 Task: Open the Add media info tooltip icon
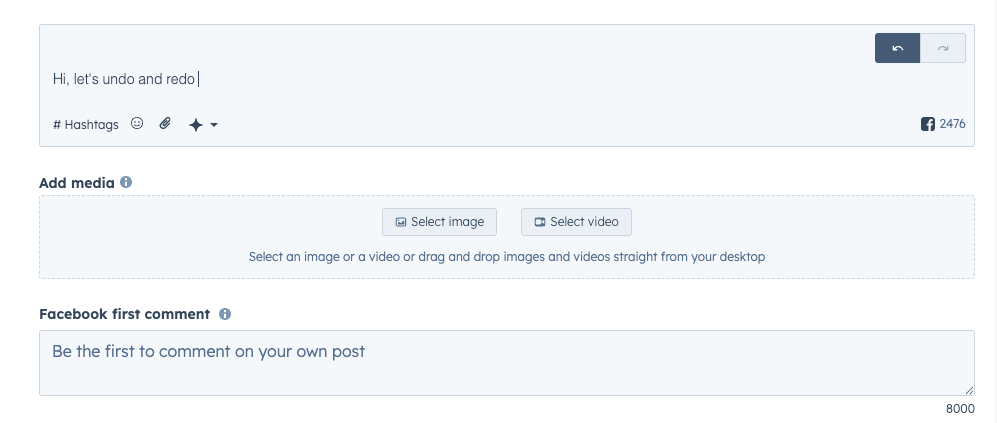[x=126, y=183]
